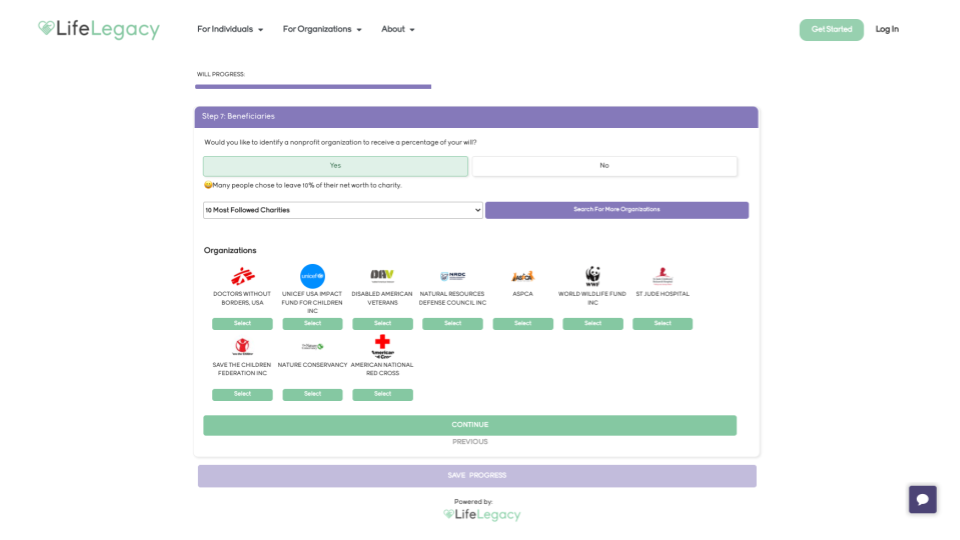
Task: Click St Jude Hospital logo
Action: (662, 276)
